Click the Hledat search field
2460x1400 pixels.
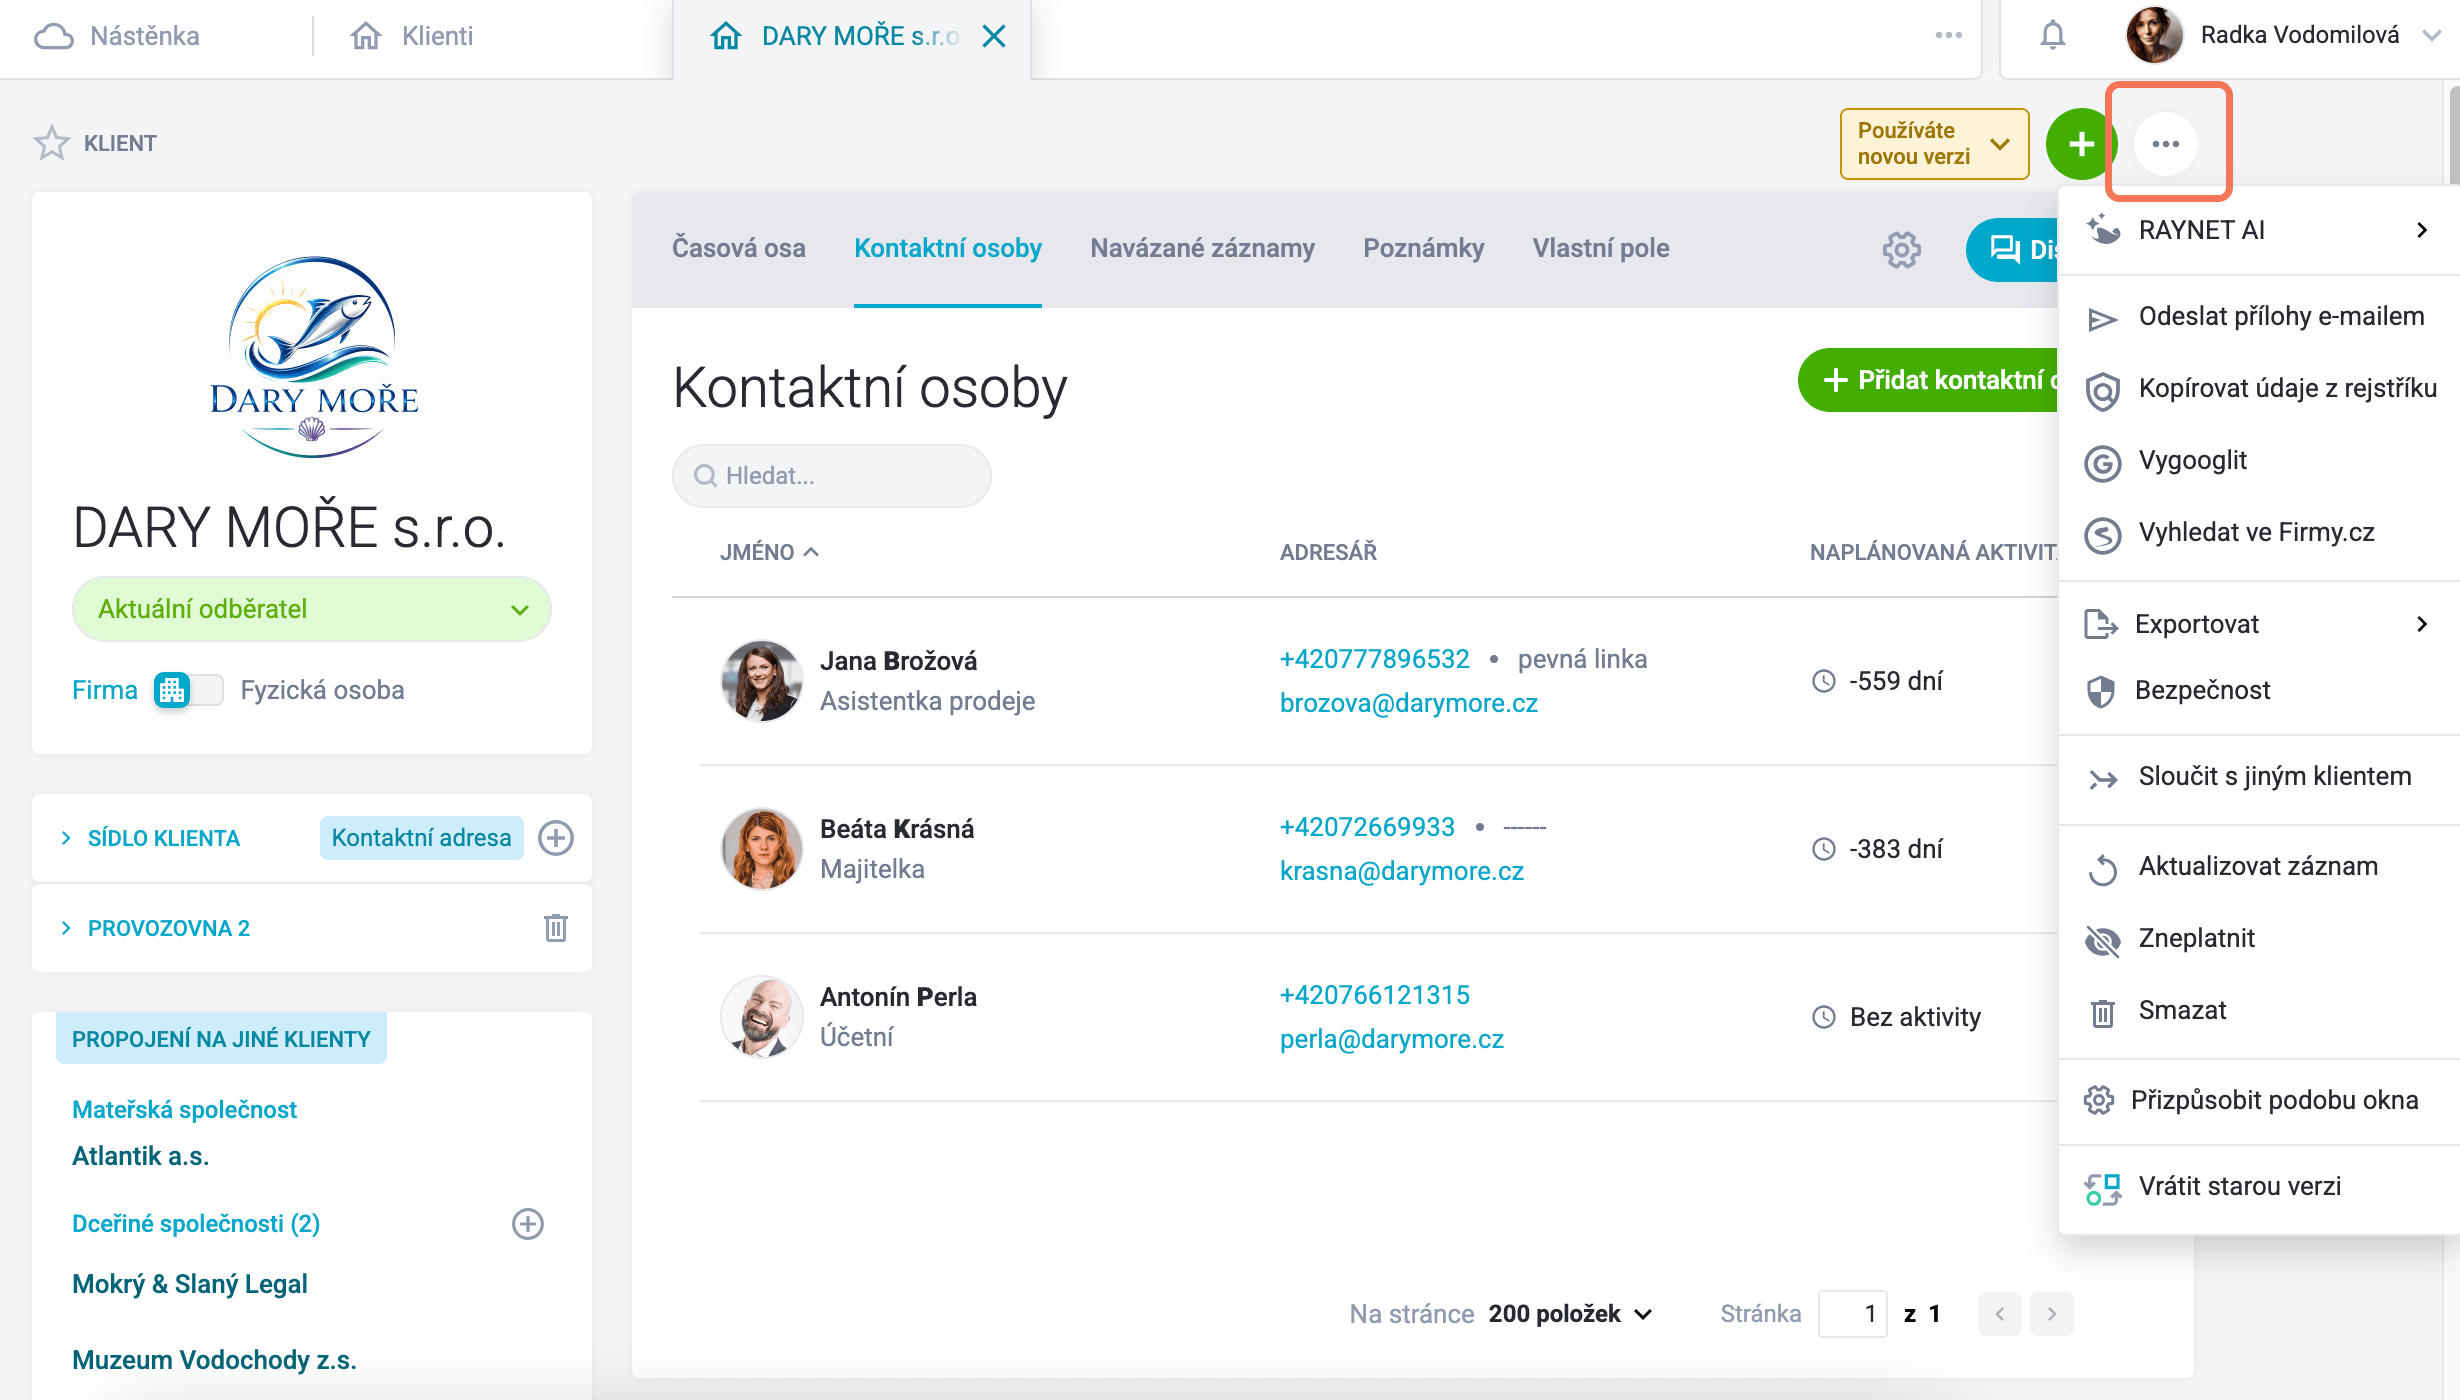pyautogui.click(x=831, y=476)
